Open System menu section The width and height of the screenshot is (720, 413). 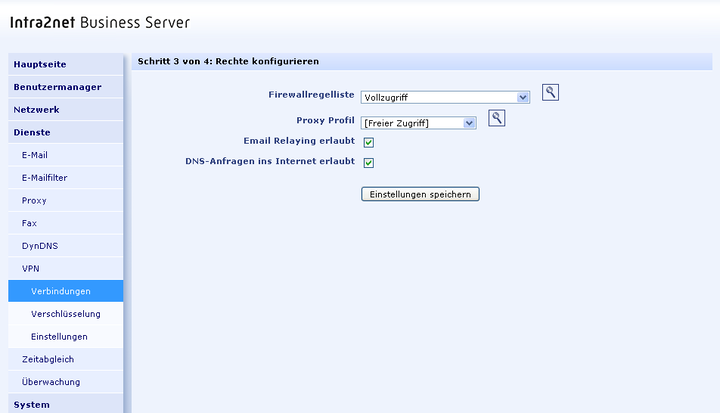pos(66,404)
